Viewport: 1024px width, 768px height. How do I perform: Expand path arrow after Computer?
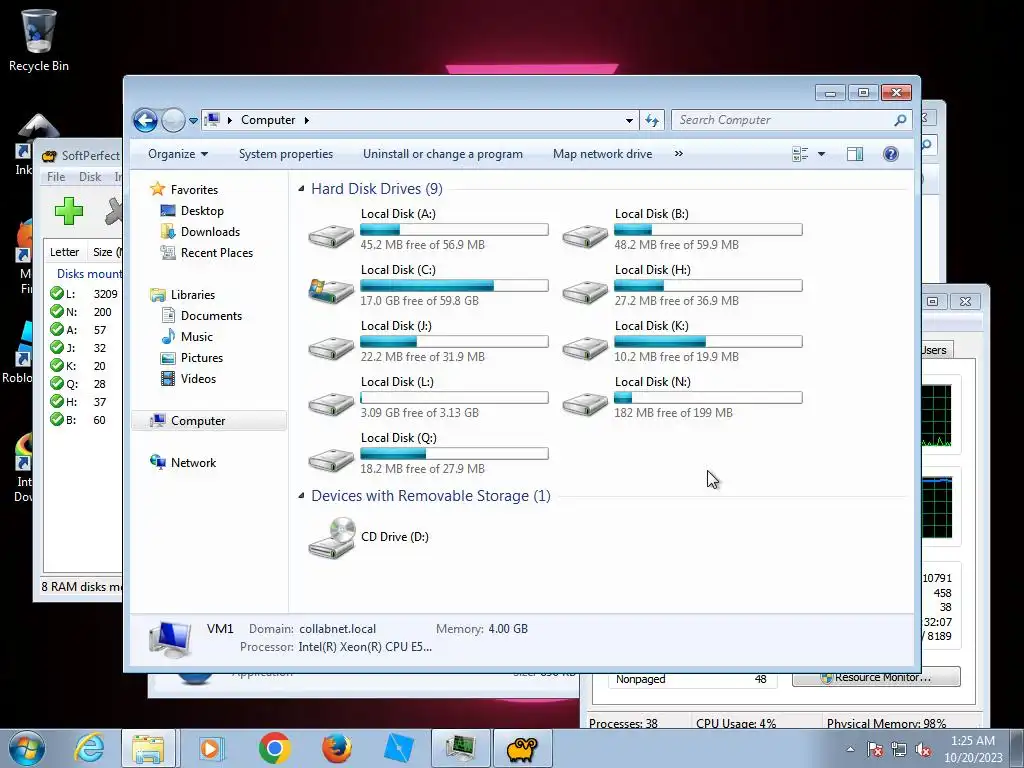pos(306,120)
